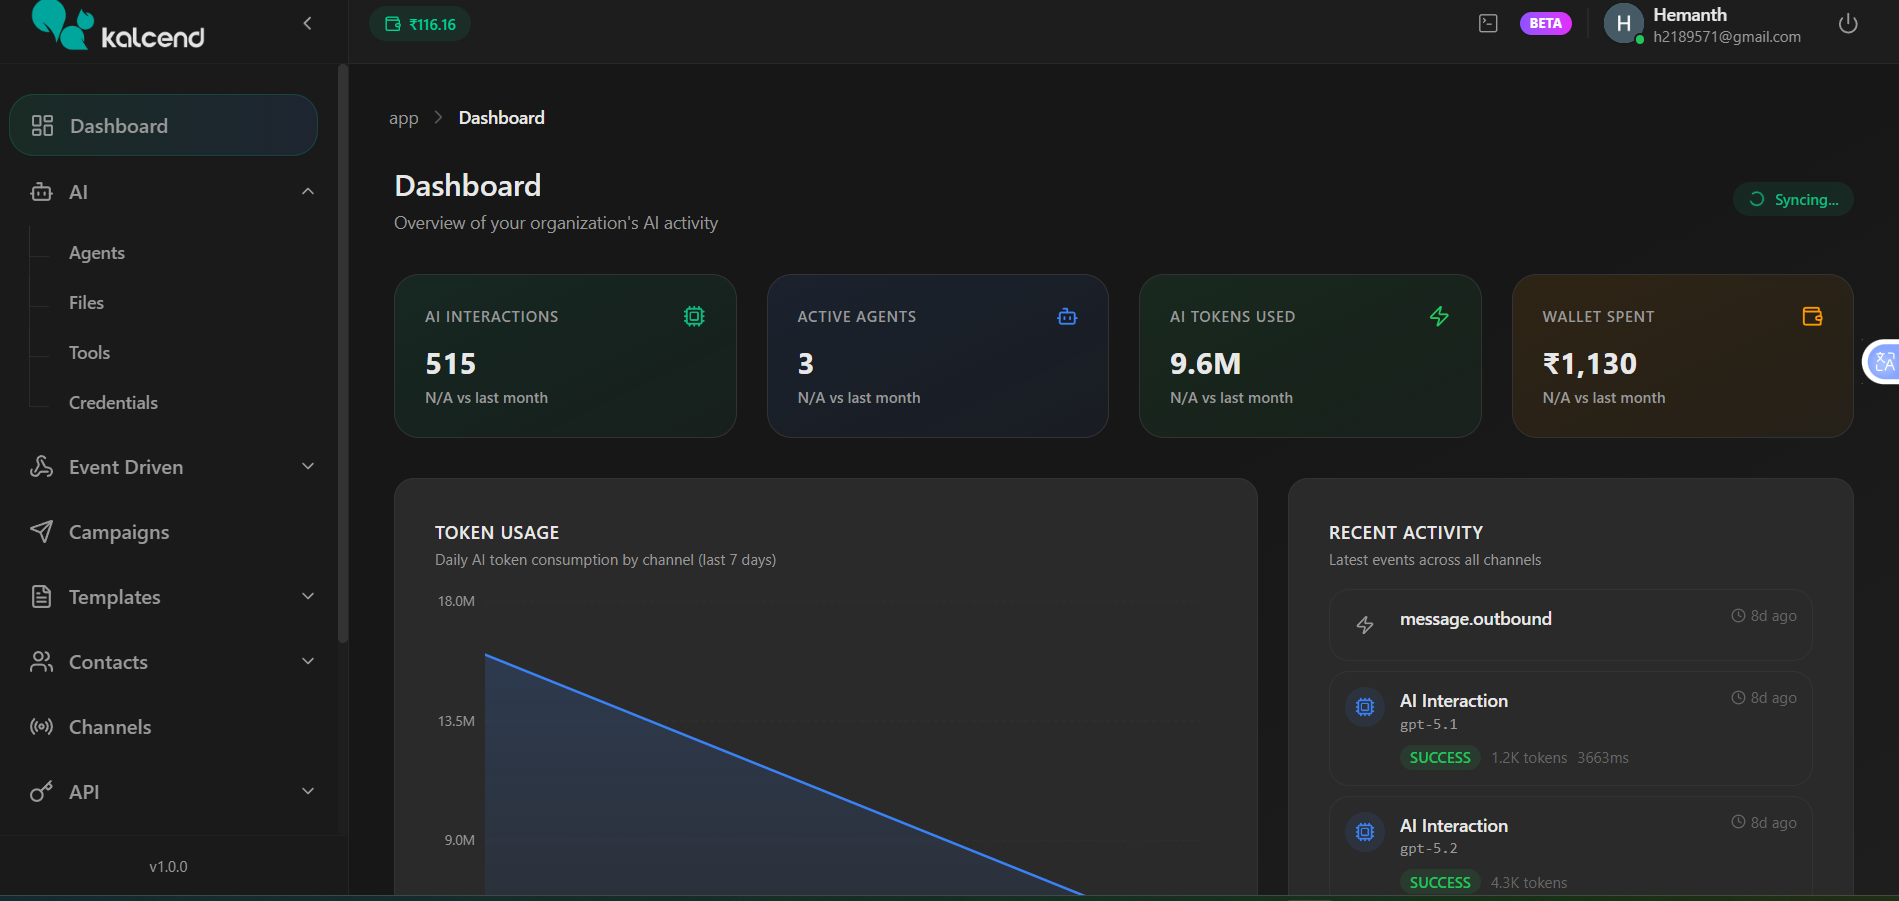Click the message.outbound activity entry
The width and height of the screenshot is (1899, 901).
point(1570,624)
